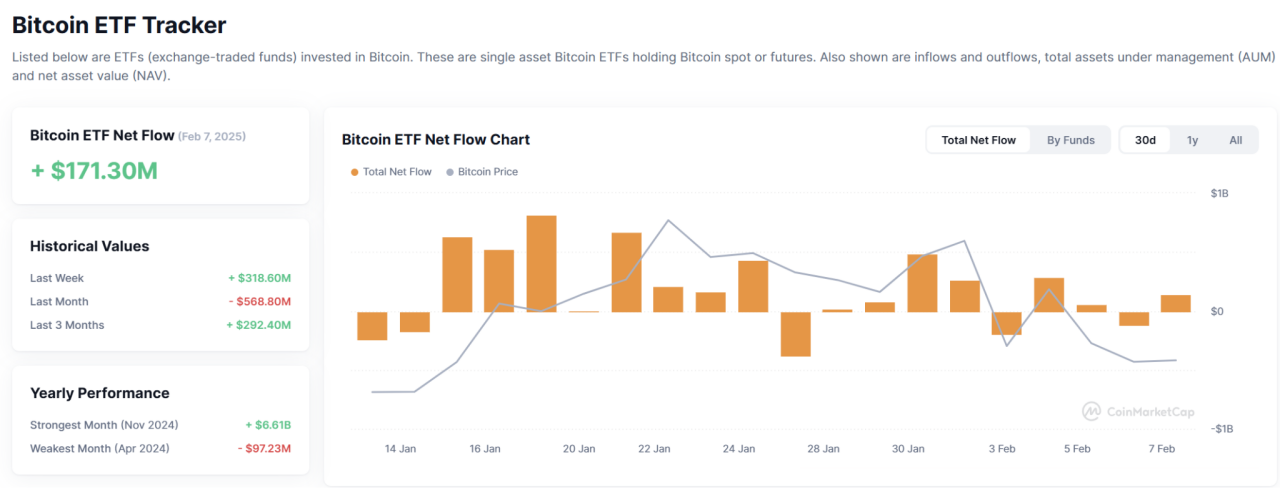Click the largest negative orange bar
The height and width of the screenshot is (488, 1280).
(795, 334)
